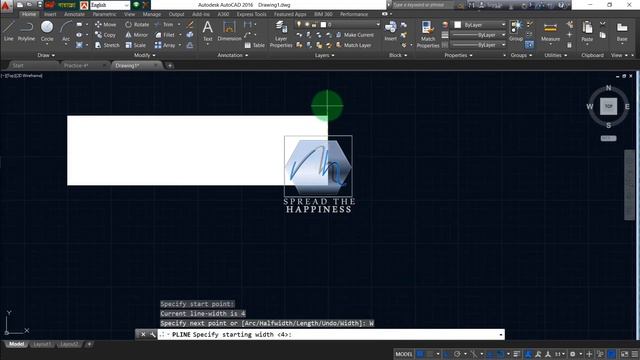Click the Scale tool
The height and width of the screenshot is (360, 640).
point(136,45)
